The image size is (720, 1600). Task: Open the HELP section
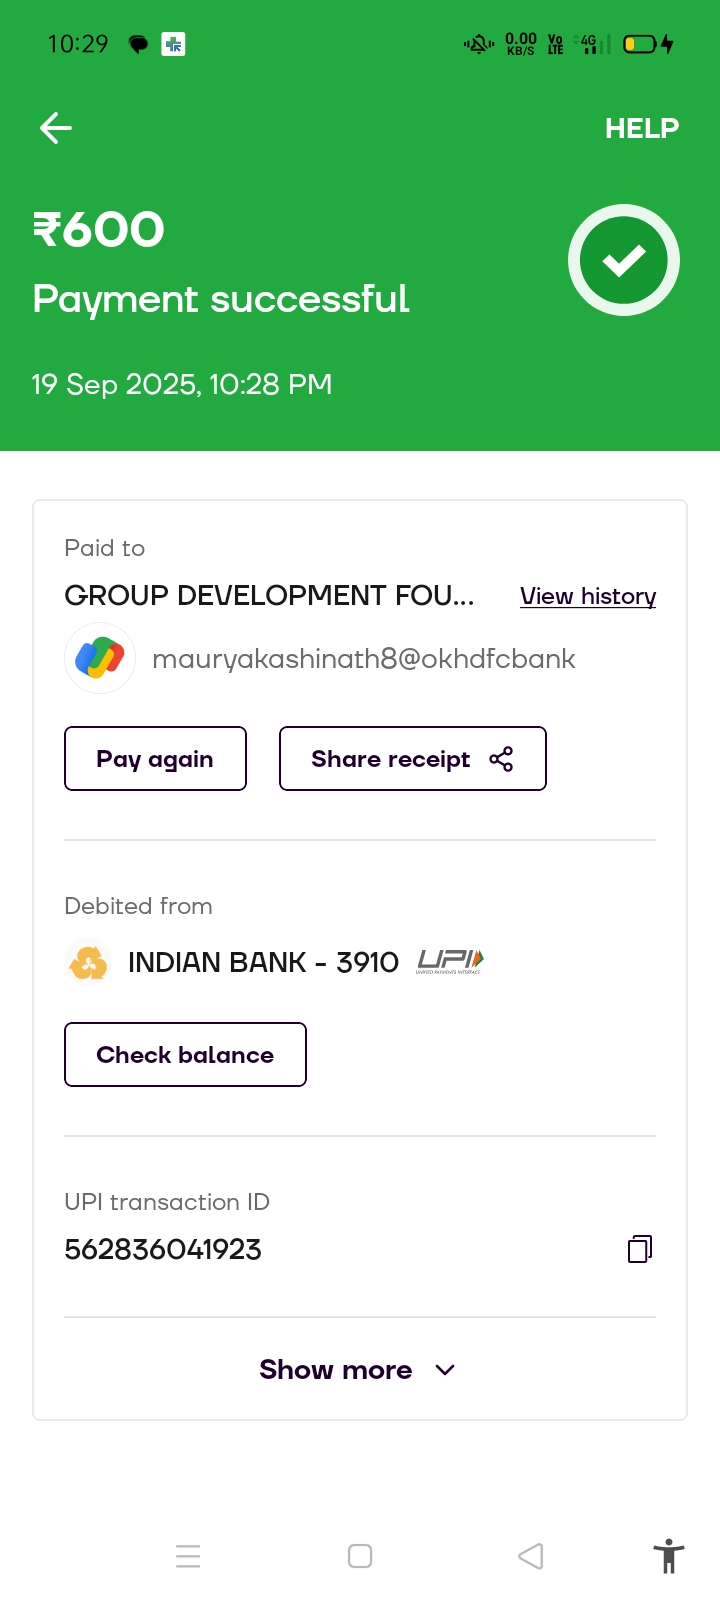click(641, 128)
